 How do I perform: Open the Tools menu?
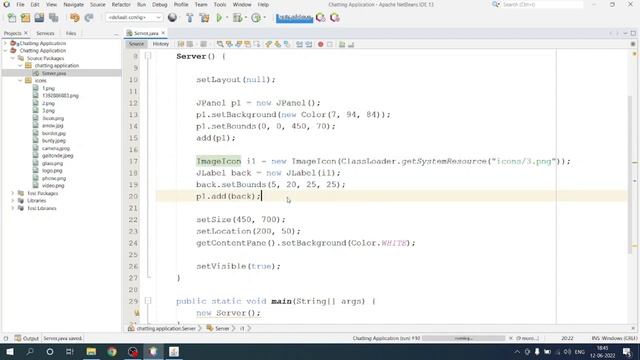coord(220,4)
